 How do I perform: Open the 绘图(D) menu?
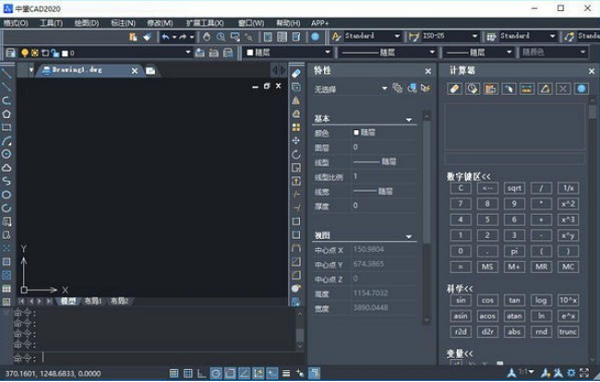87,23
